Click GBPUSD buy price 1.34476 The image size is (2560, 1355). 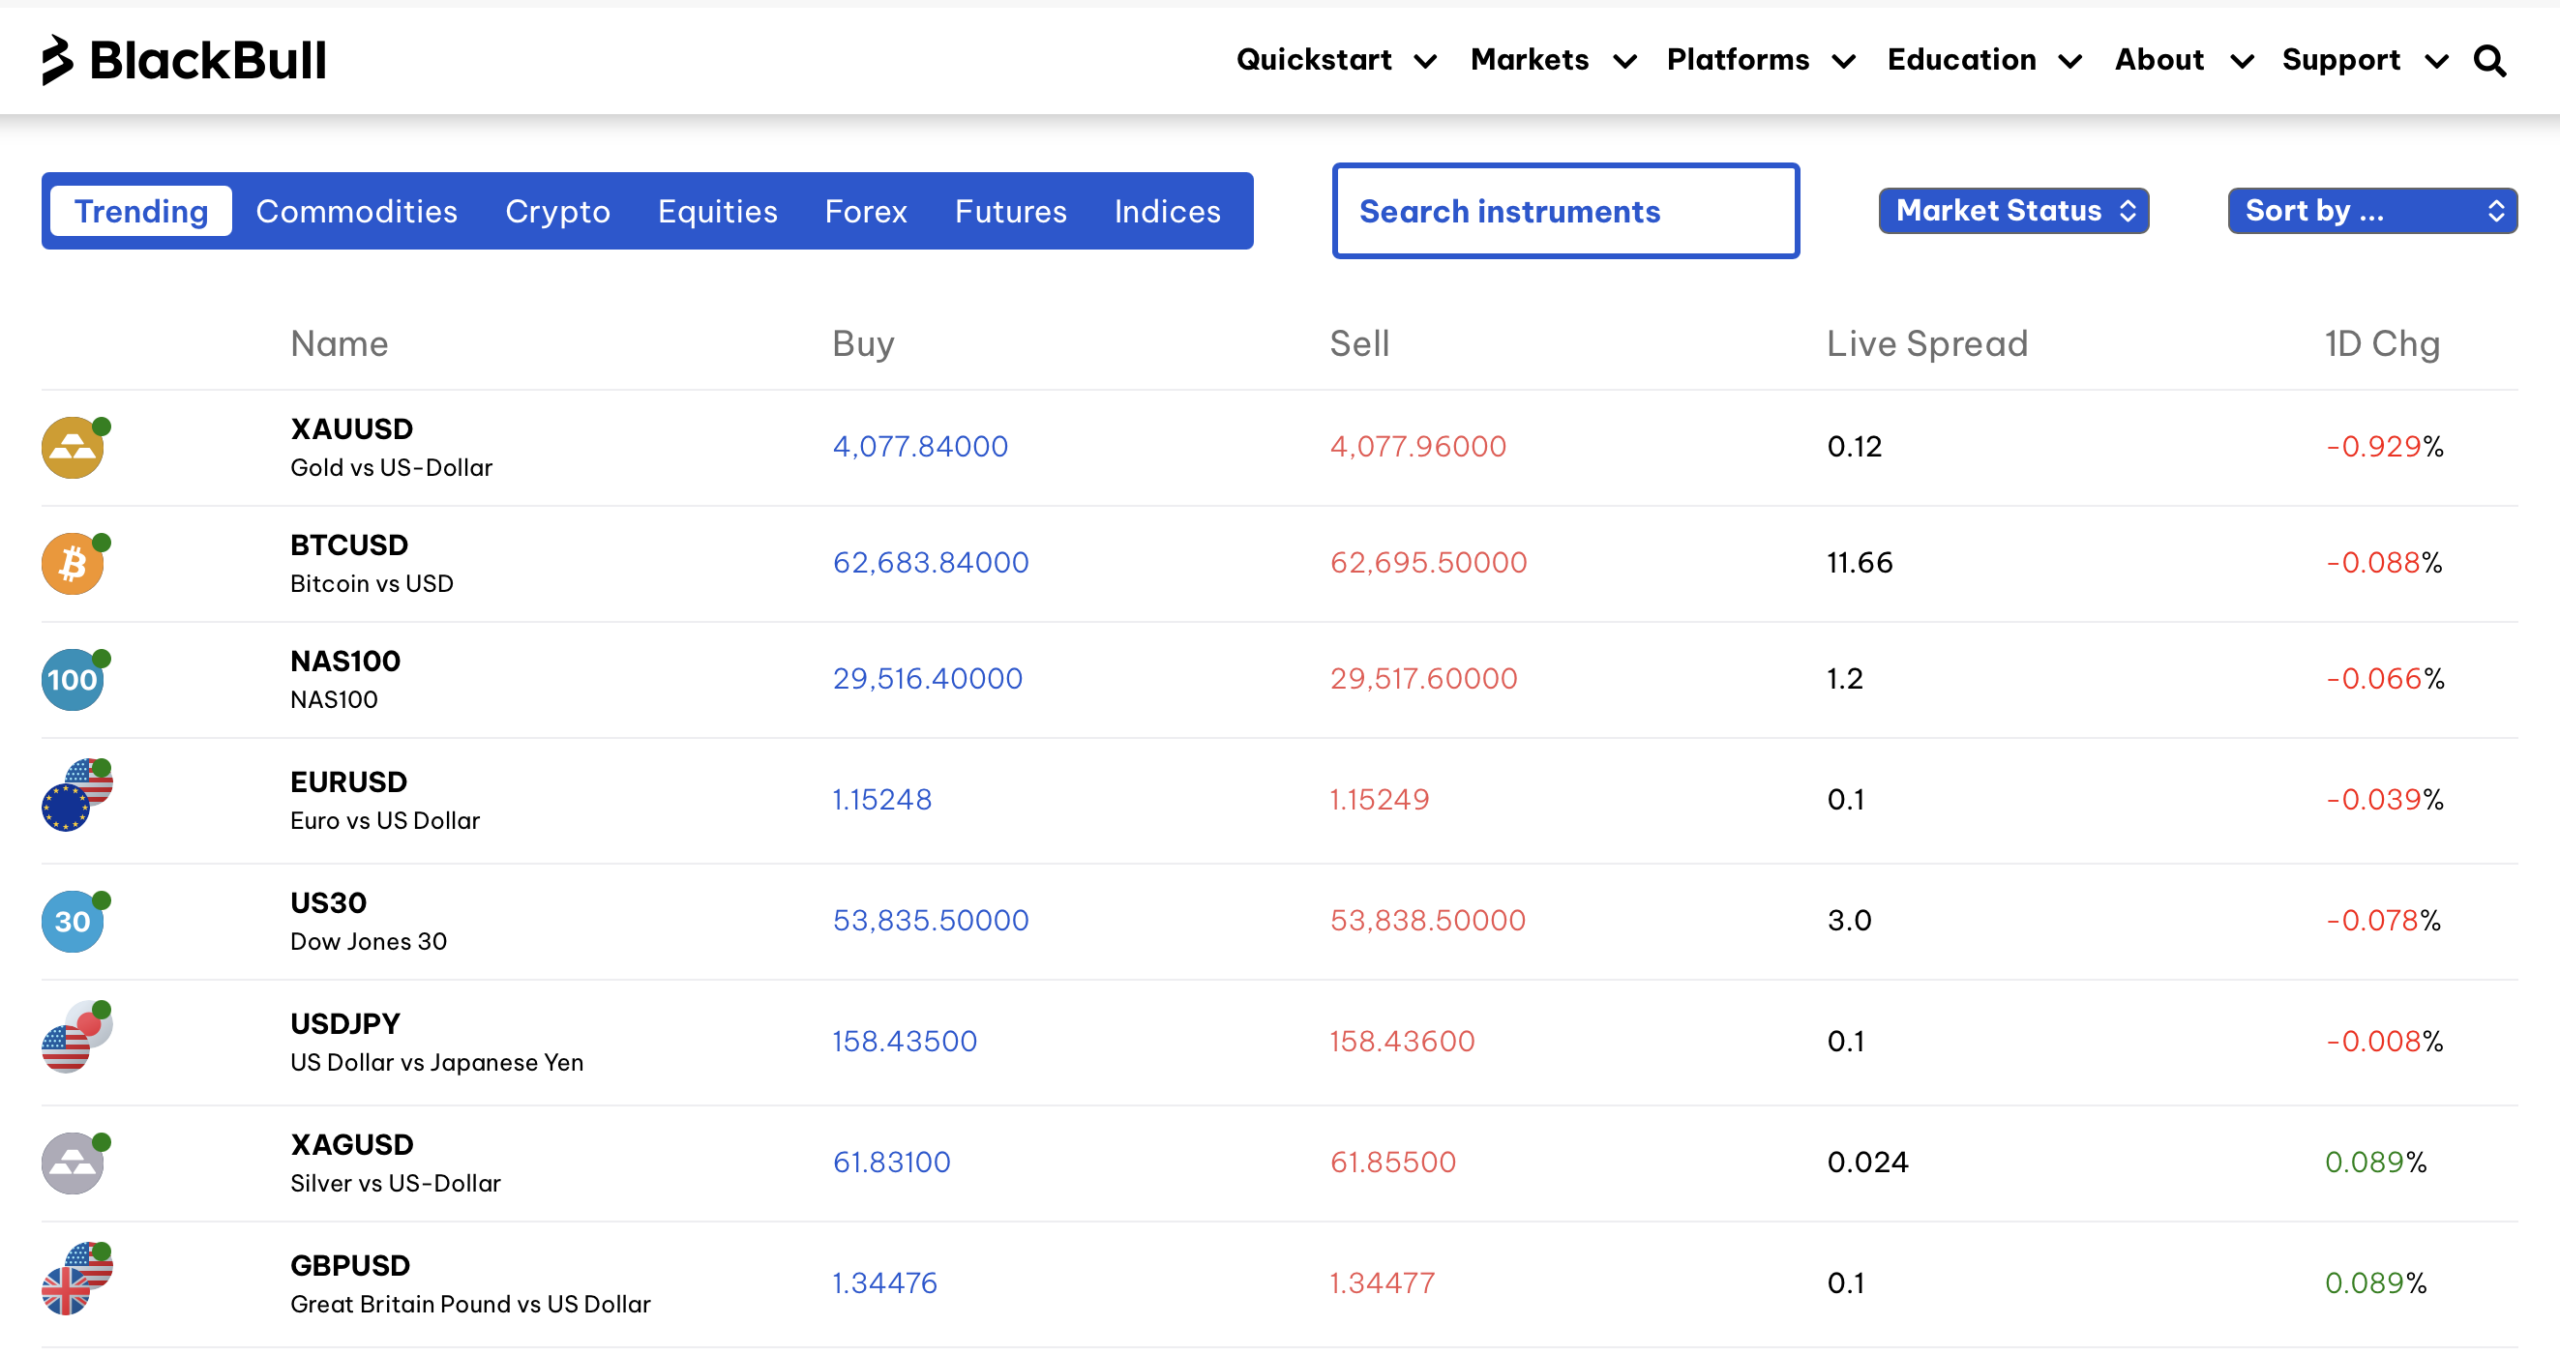click(885, 1284)
